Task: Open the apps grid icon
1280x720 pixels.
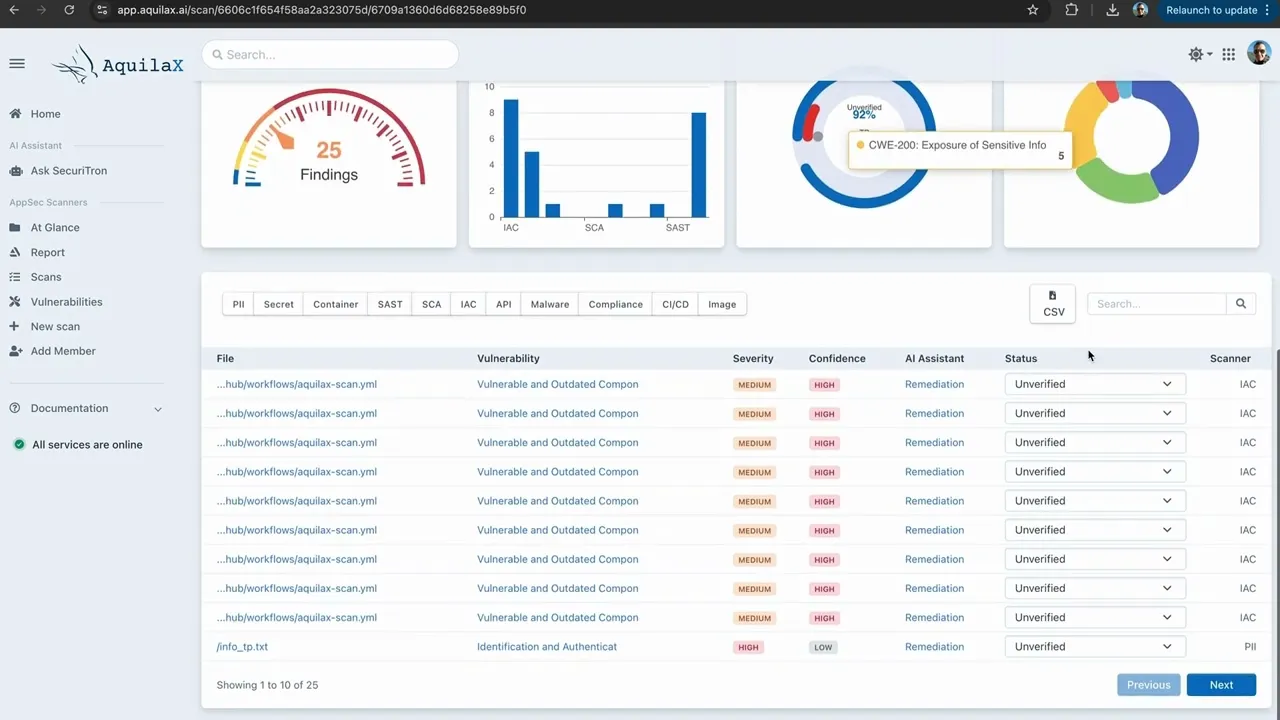Action: 1229,54
